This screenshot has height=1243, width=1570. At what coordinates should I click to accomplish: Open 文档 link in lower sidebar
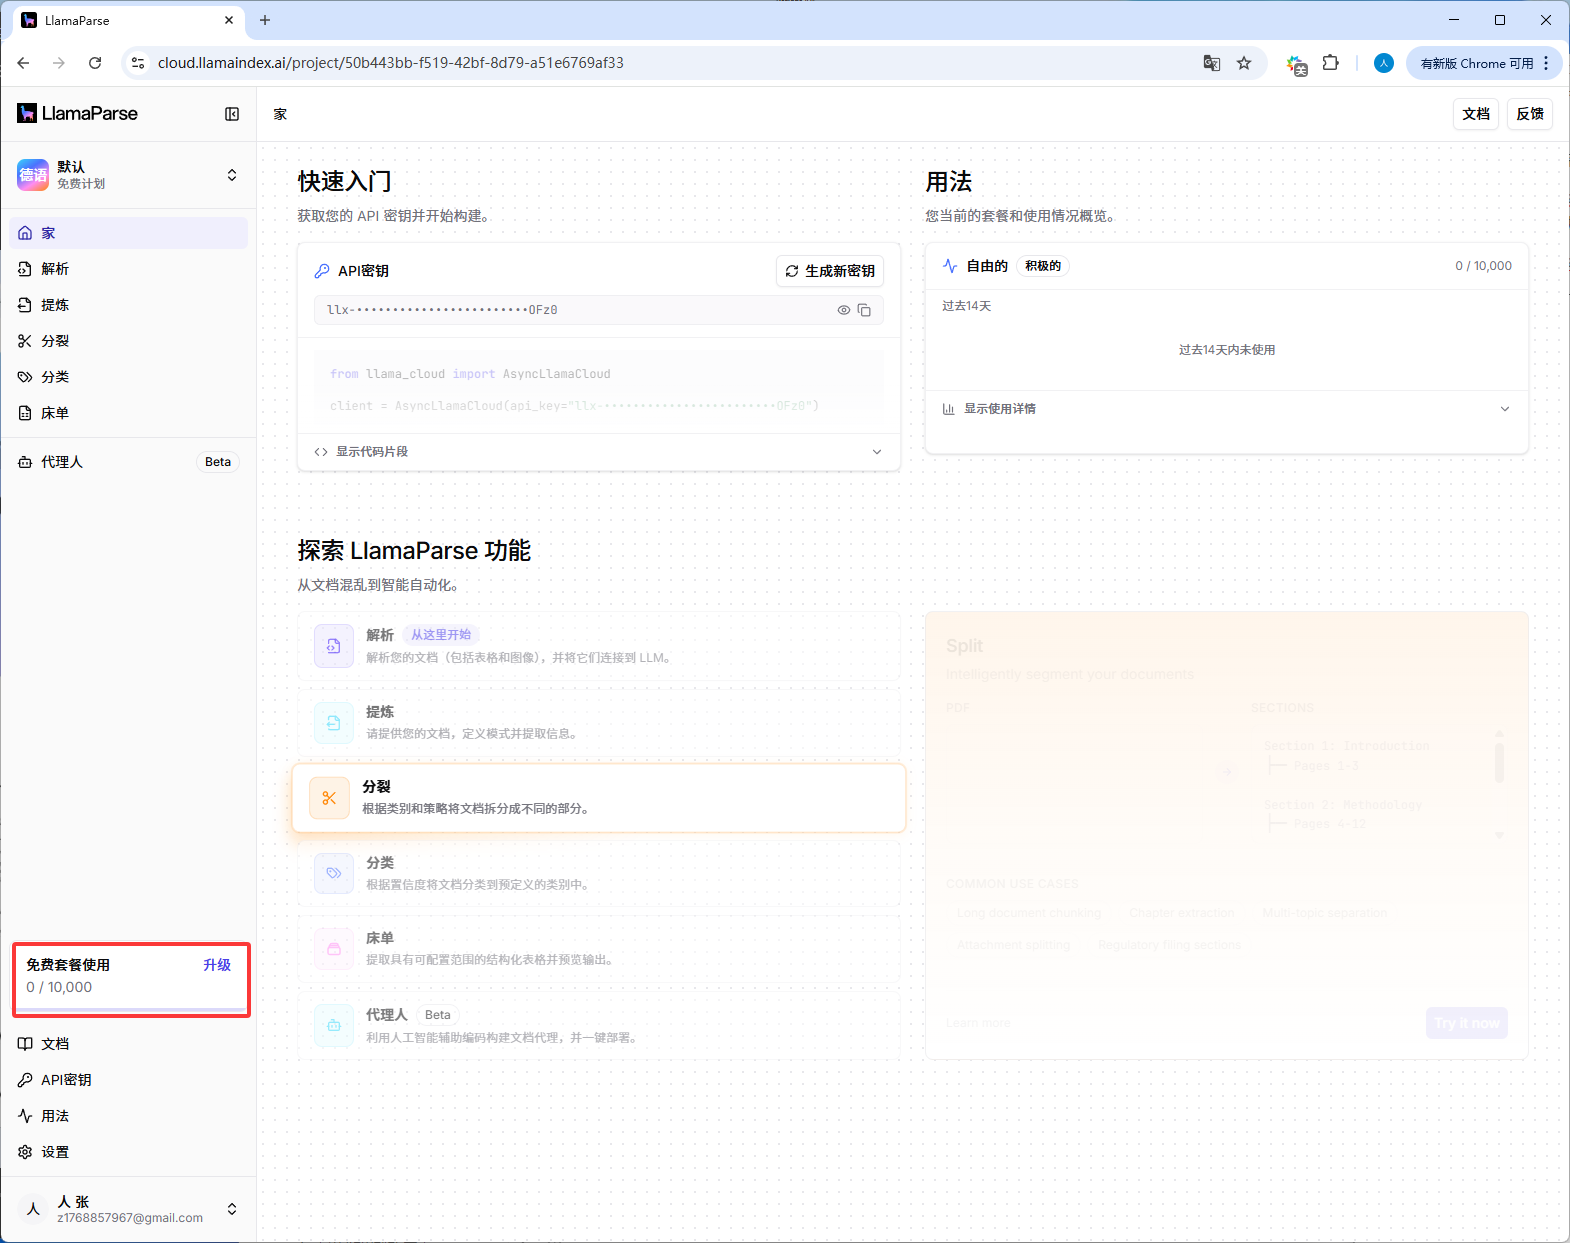tap(128, 1044)
